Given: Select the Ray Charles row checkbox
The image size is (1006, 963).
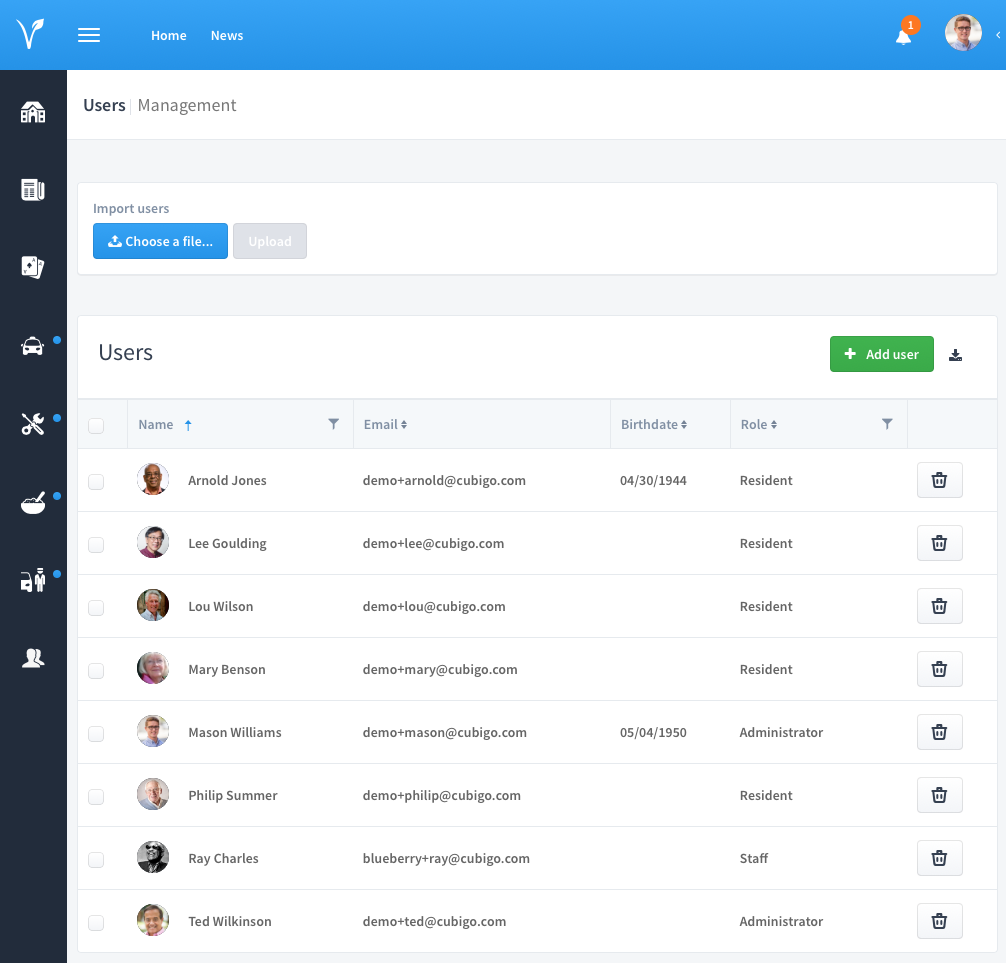Looking at the screenshot, I should [x=96, y=860].
